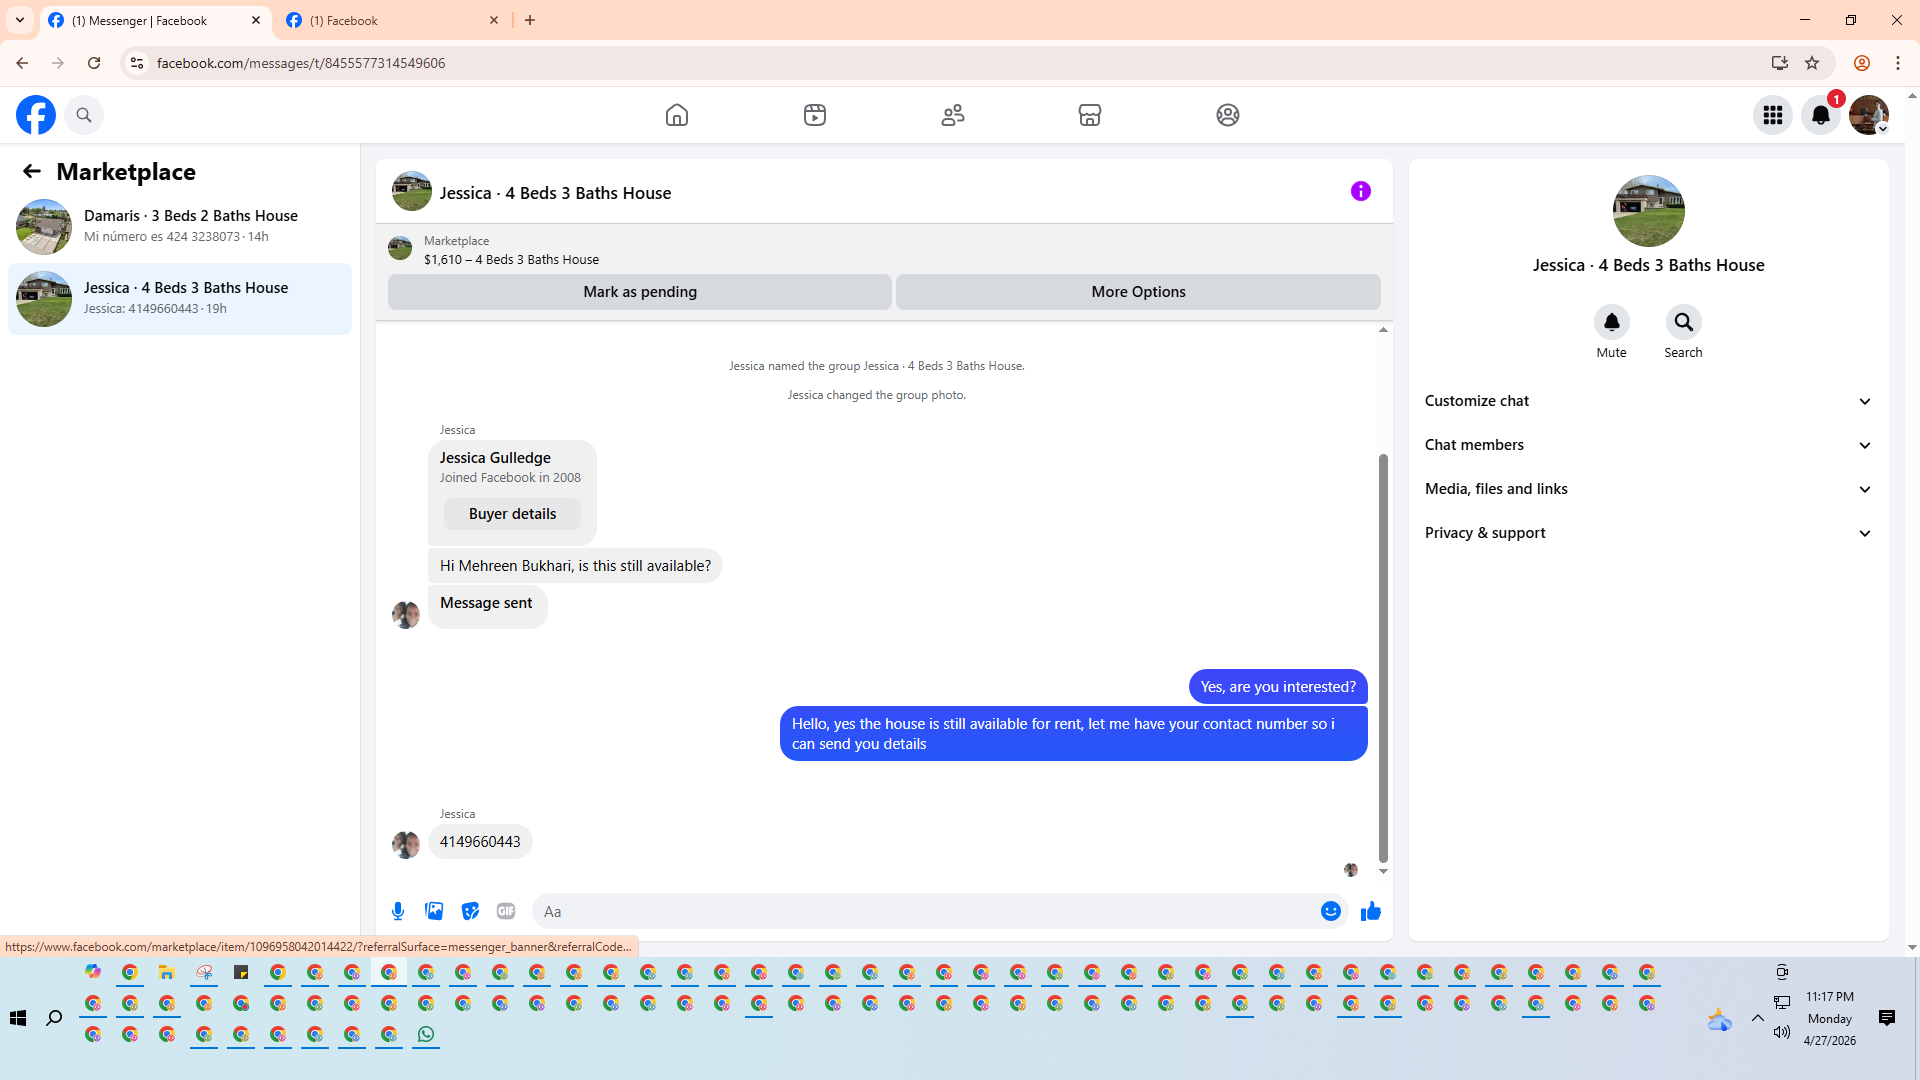Viewport: 1920px width, 1080px height.
Task: Reload the page in Chrome
Action: pos(94,63)
